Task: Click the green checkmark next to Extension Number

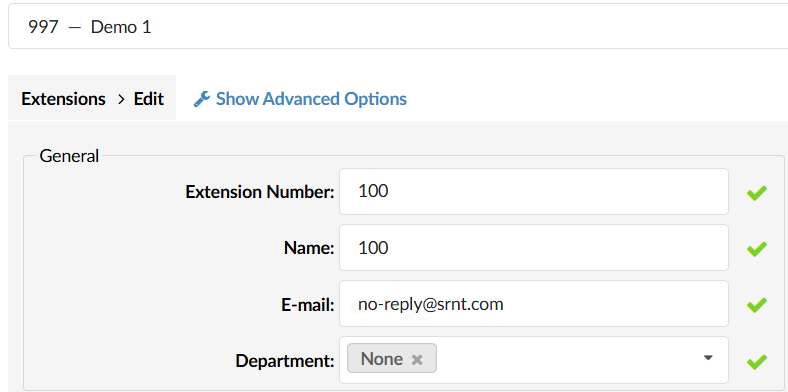Action: click(756, 192)
